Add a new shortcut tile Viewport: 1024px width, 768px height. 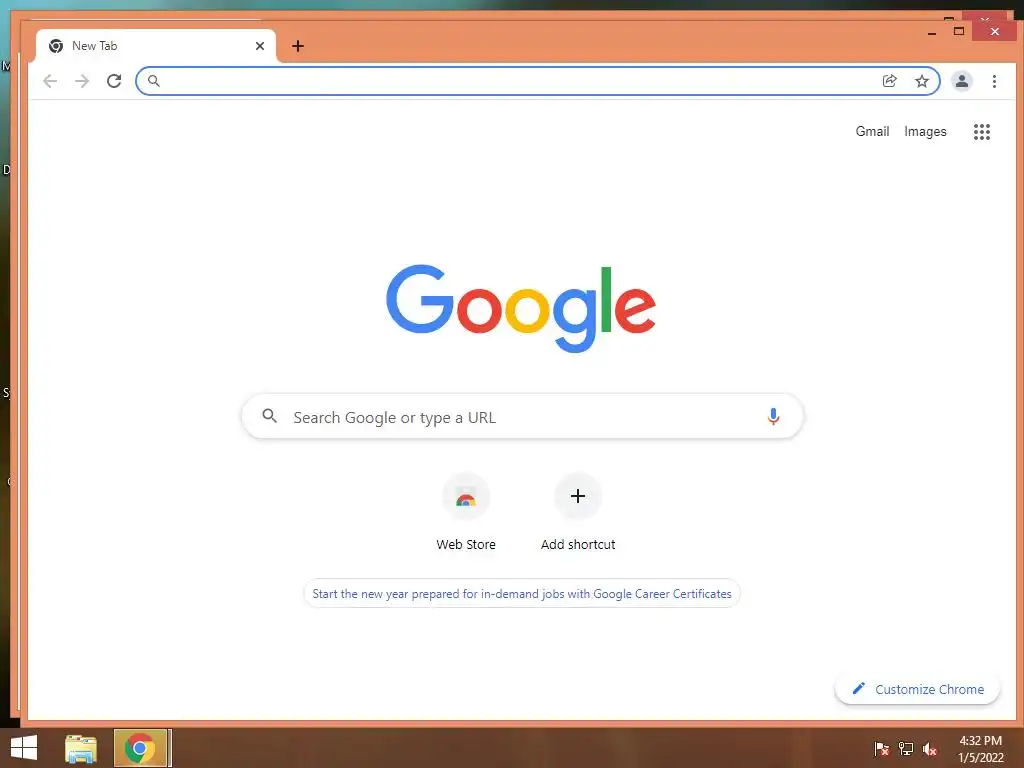coord(578,513)
